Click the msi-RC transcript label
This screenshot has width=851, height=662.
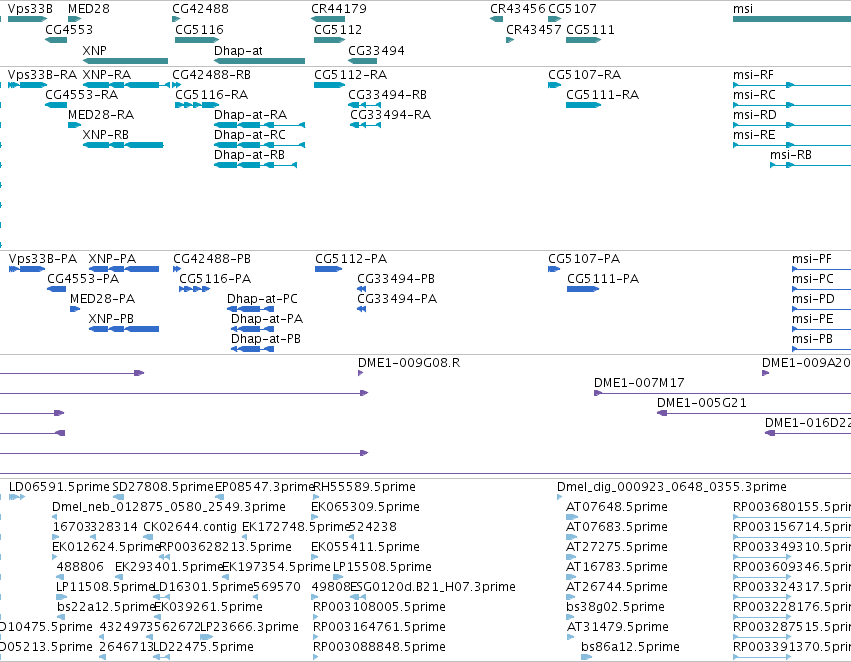coord(754,94)
